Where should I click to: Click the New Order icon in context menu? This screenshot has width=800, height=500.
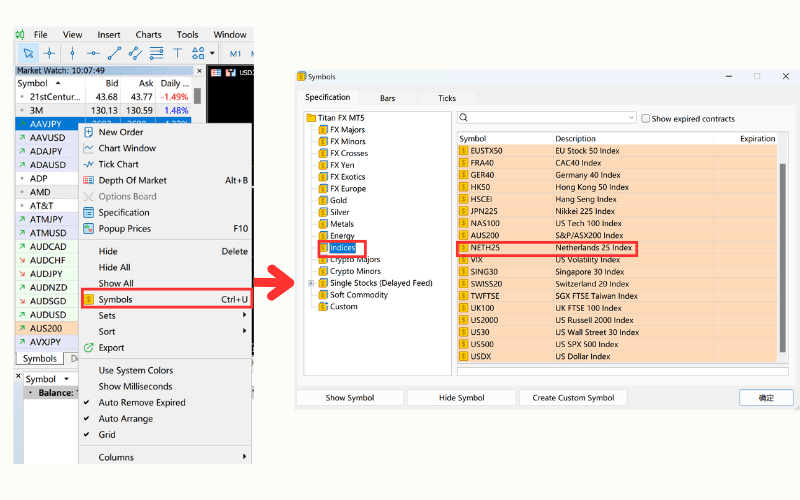[x=89, y=132]
